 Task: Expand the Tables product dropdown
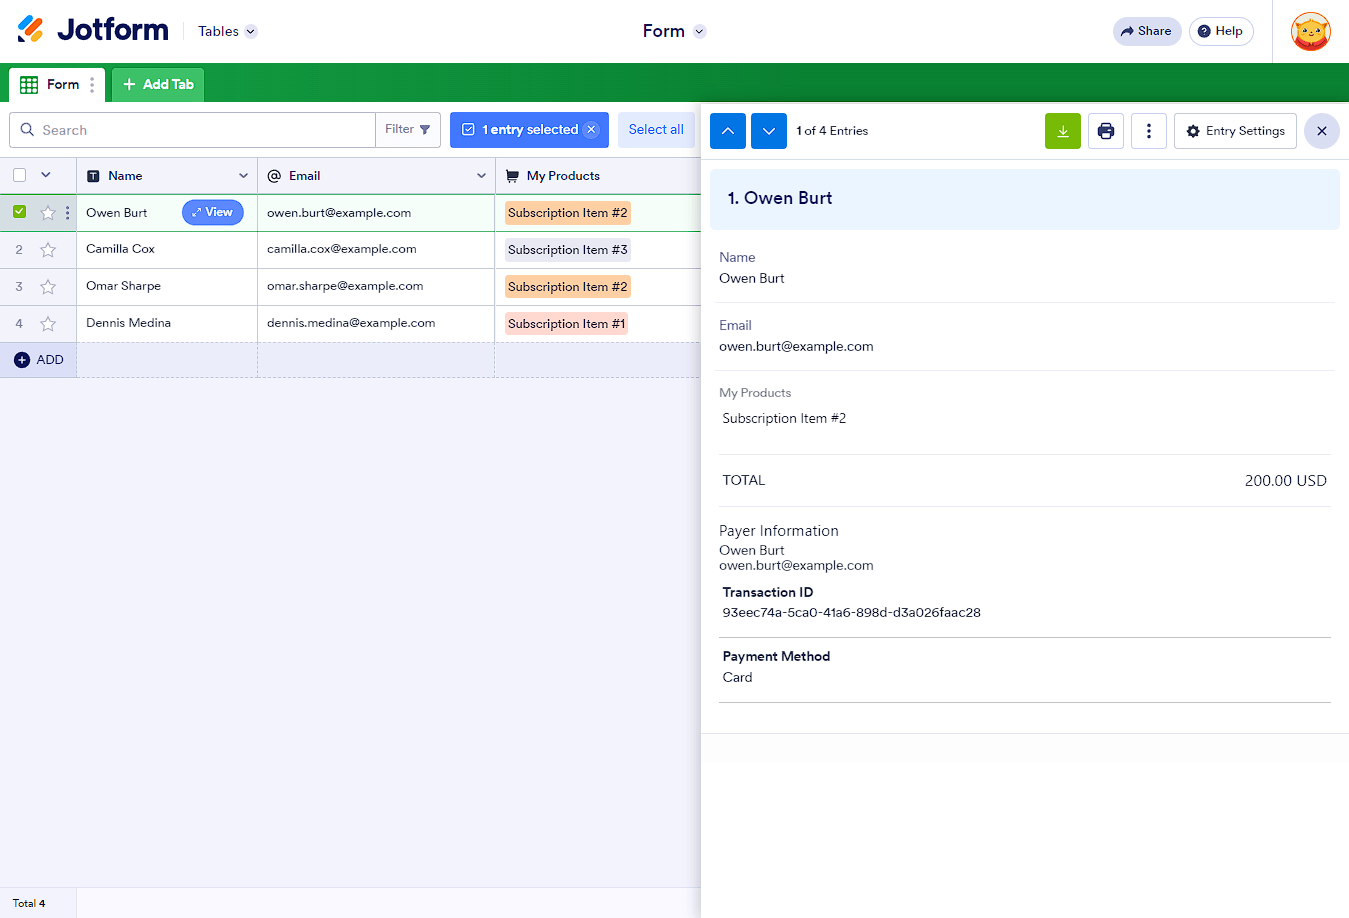pyautogui.click(x=227, y=31)
